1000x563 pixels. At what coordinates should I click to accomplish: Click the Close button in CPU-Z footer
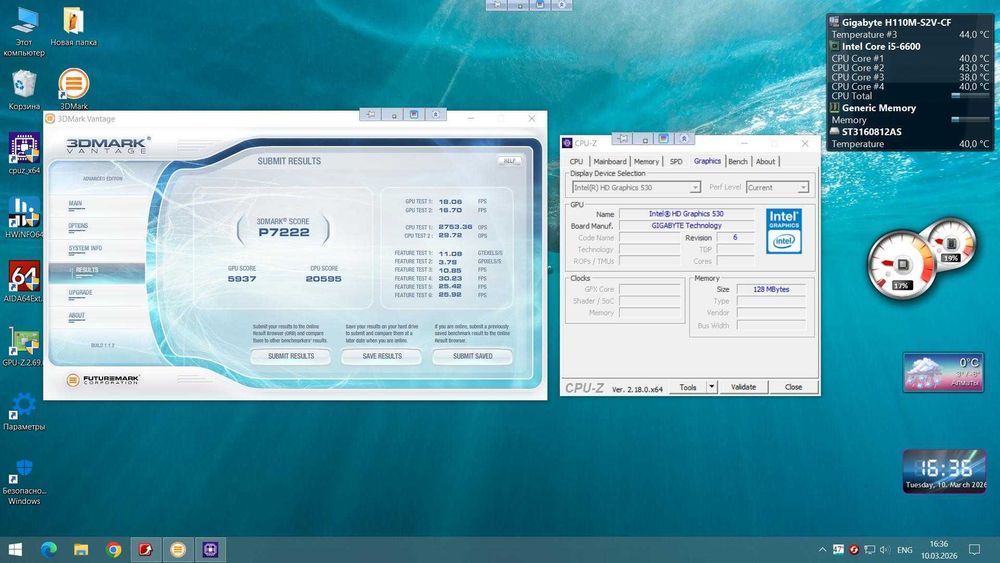[793, 387]
